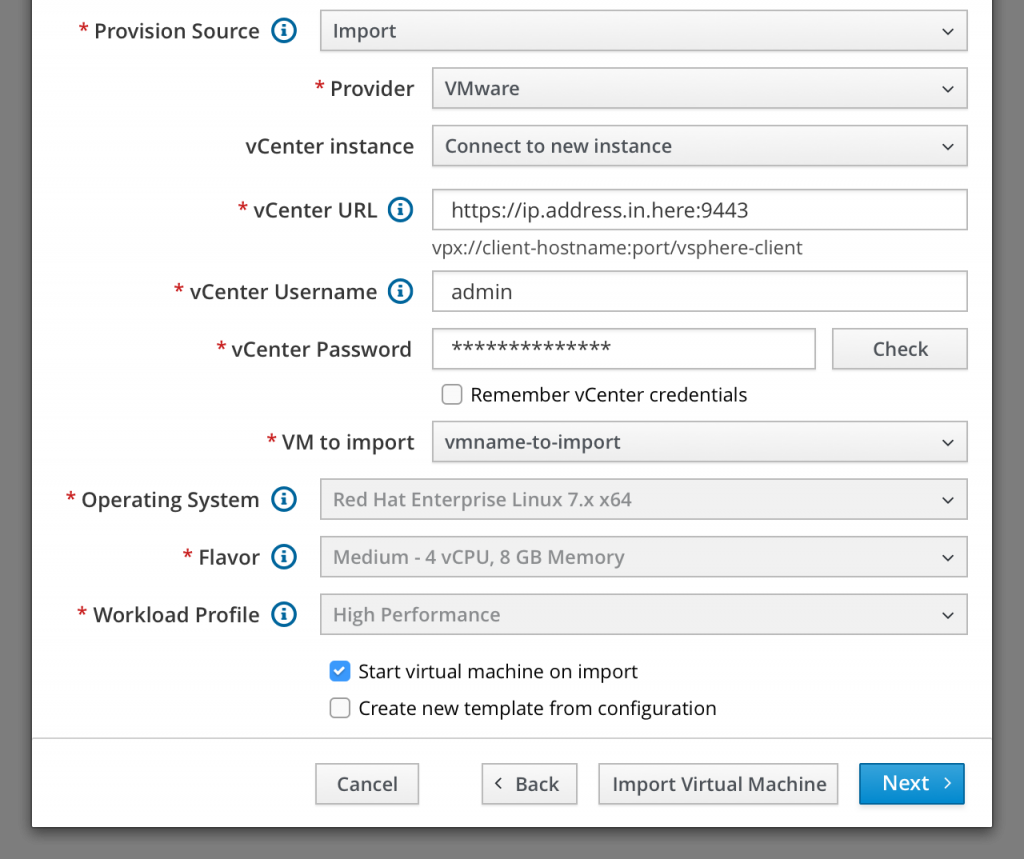The image size is (1024, 859).
Task: Click info icon next to vCenter URL
Action: tap(400, 210)
